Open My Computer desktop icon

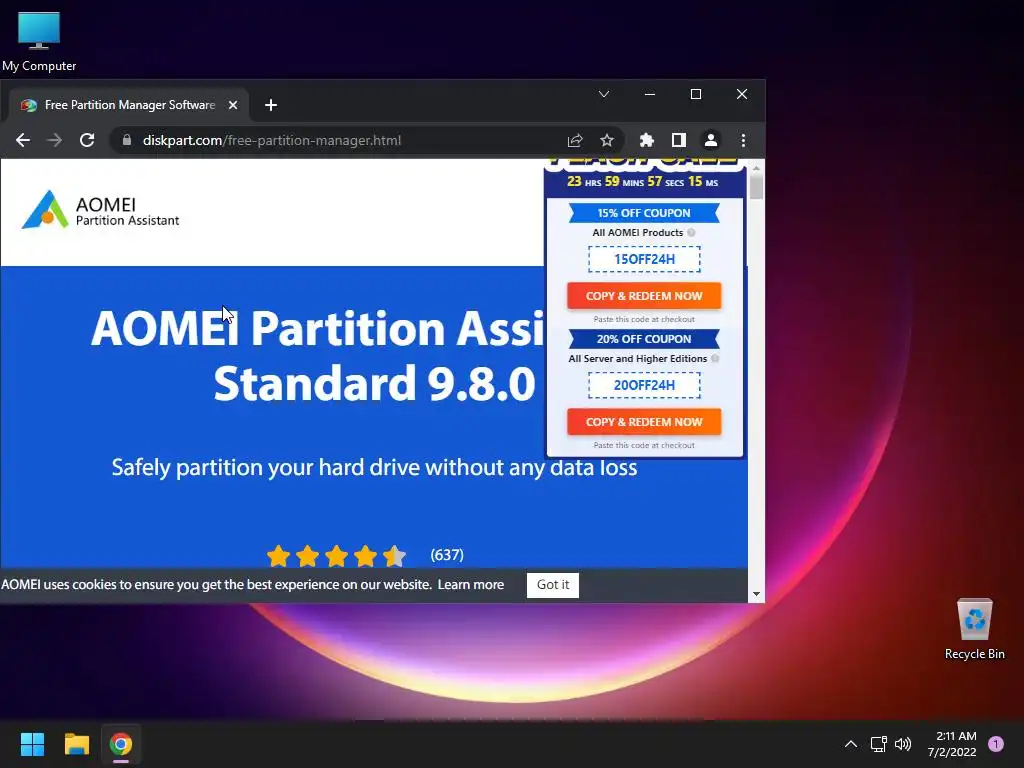point(39,40)
